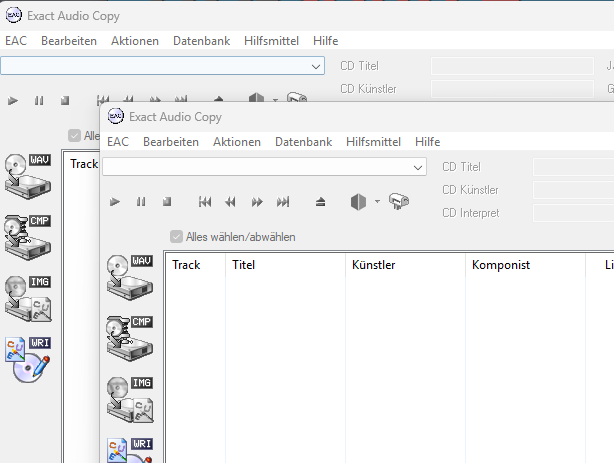
Task: Click Play in the front EAC window
Action: click(115, 202)
